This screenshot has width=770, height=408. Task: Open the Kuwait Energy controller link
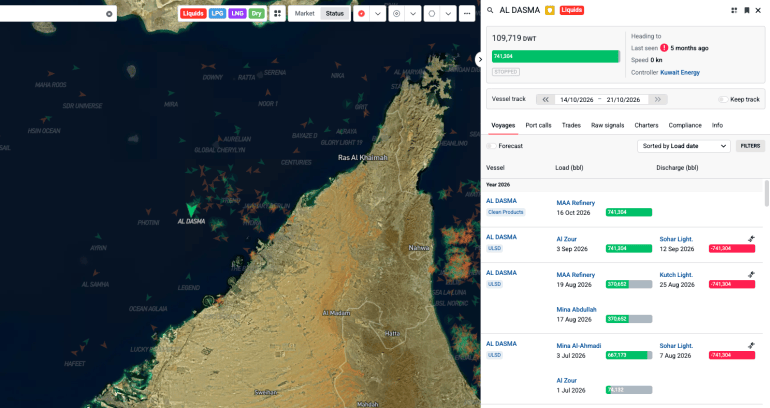click(680, 72)
